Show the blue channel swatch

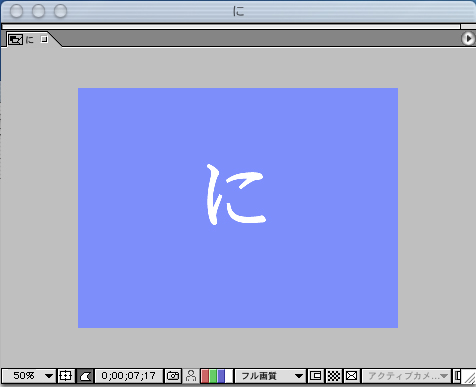click(x=221, y=376)
